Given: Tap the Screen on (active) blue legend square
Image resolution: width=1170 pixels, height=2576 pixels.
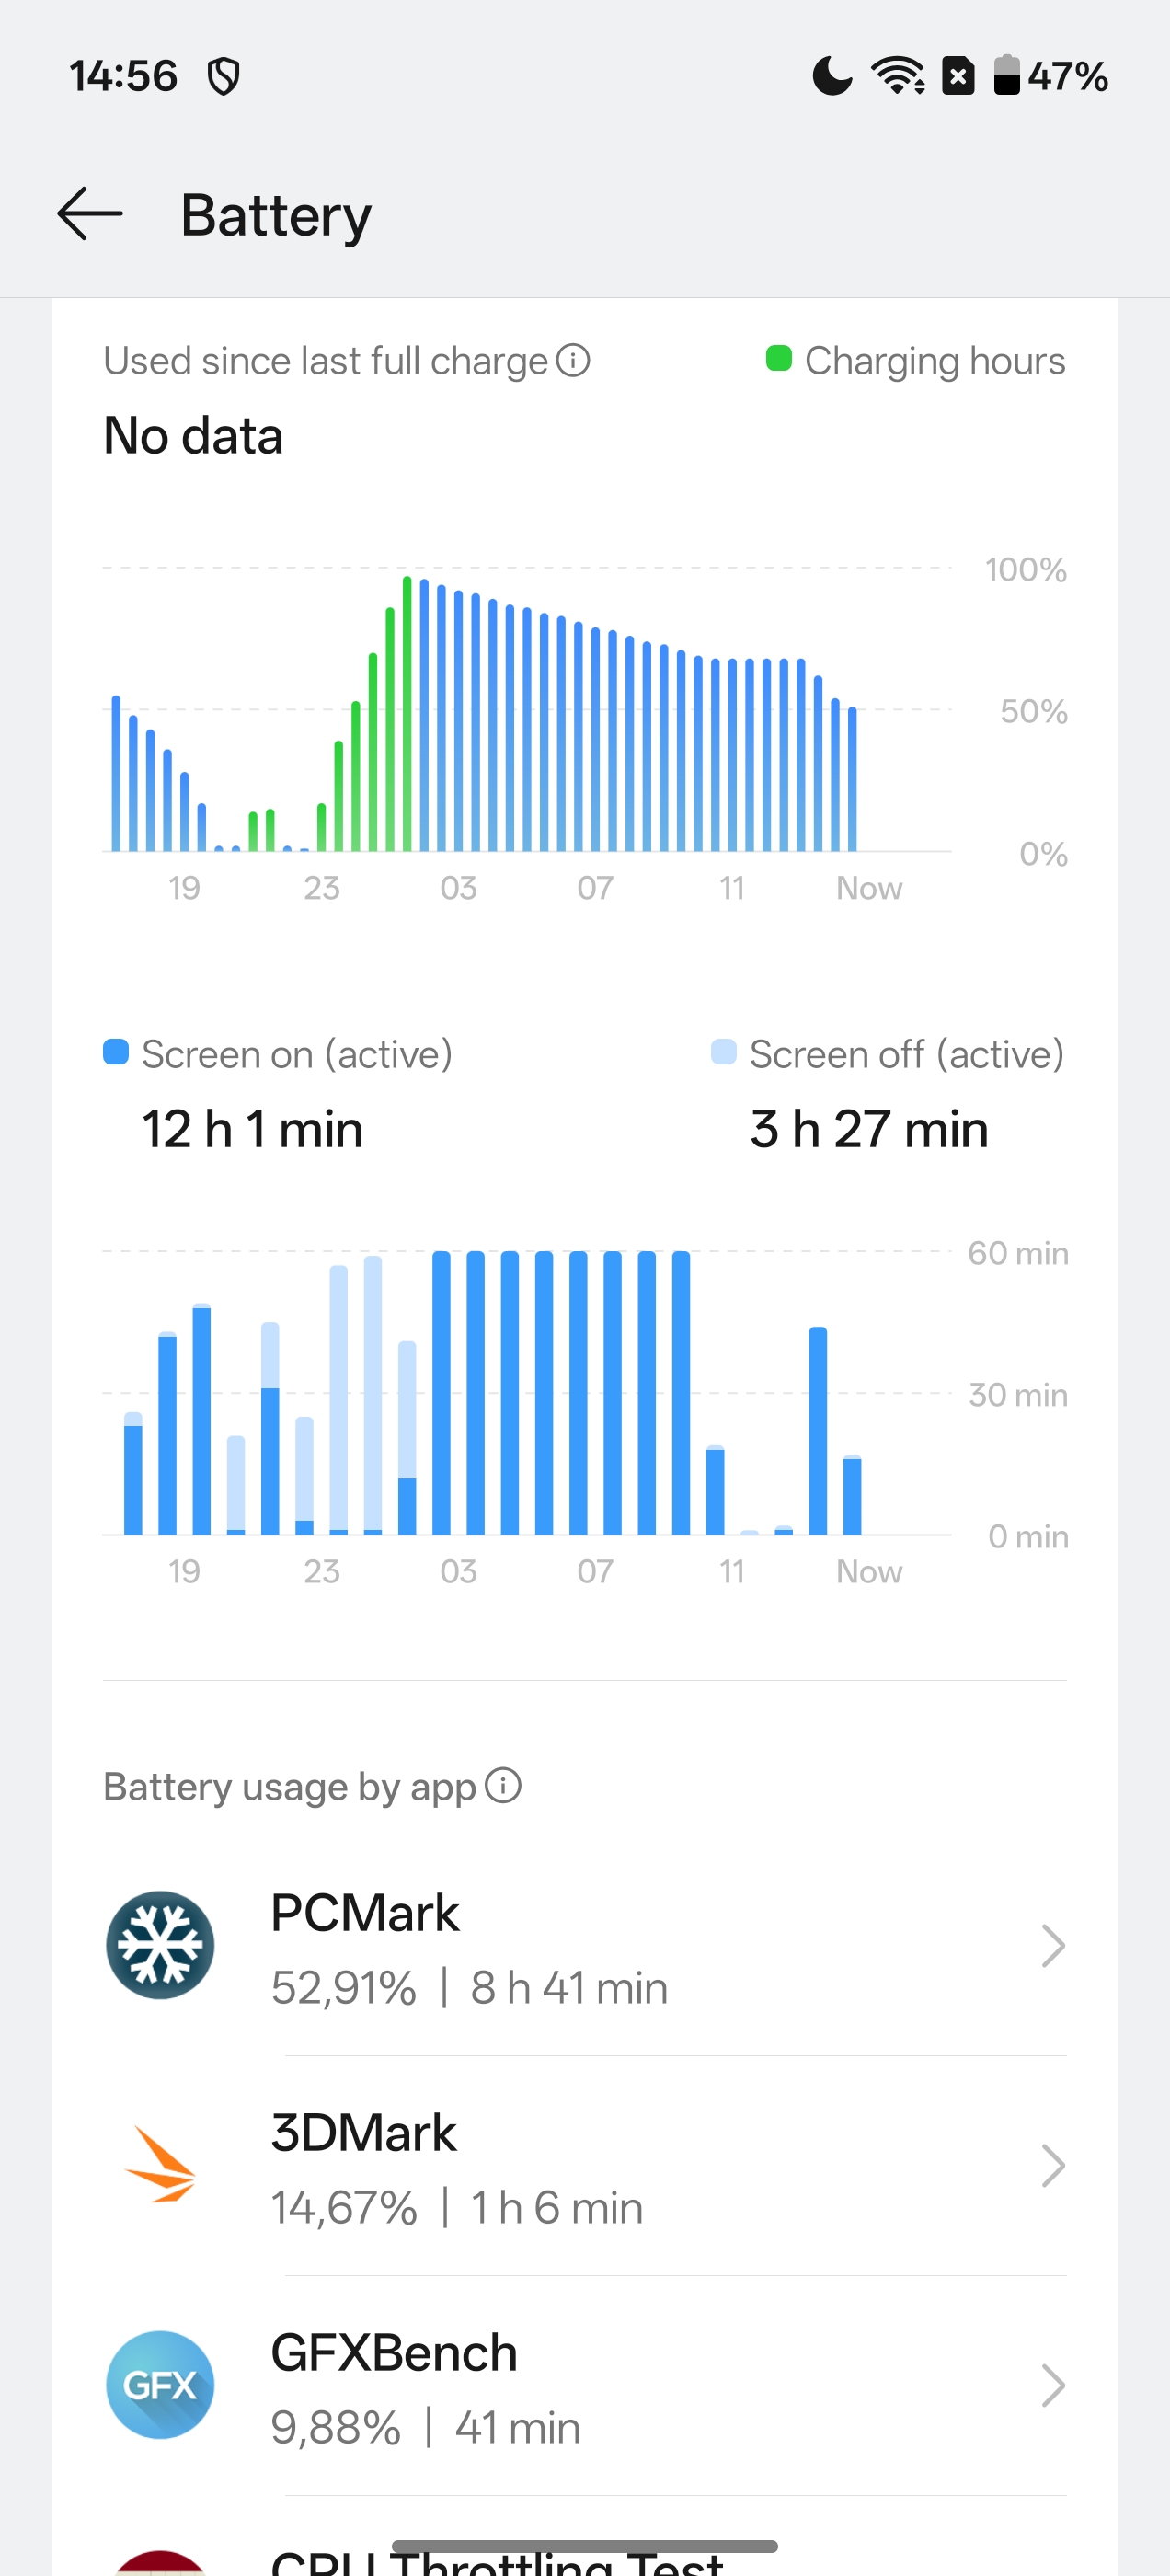Looking at the screenshot, I should 116,1052.
